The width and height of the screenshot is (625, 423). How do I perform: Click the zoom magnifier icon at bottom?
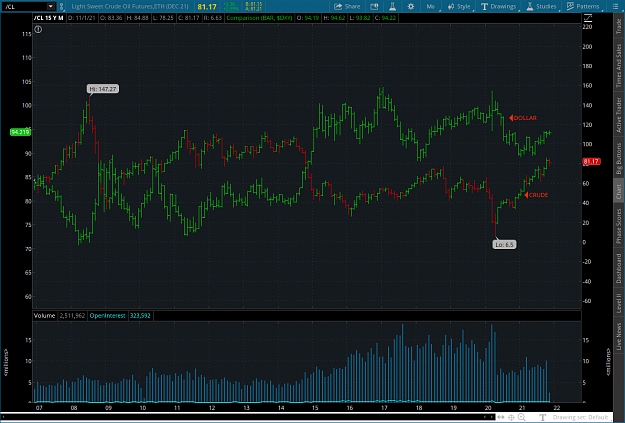521,417
